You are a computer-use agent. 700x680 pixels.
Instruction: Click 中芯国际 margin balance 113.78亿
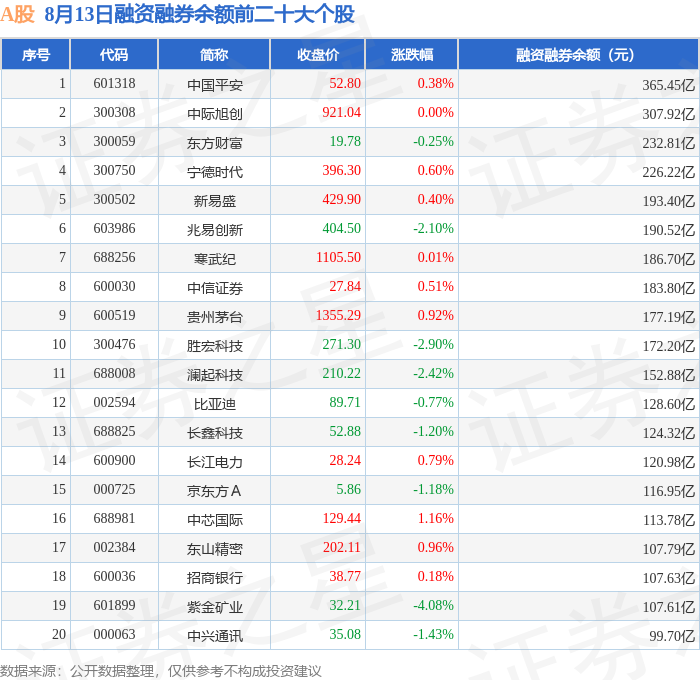(669, 520)
